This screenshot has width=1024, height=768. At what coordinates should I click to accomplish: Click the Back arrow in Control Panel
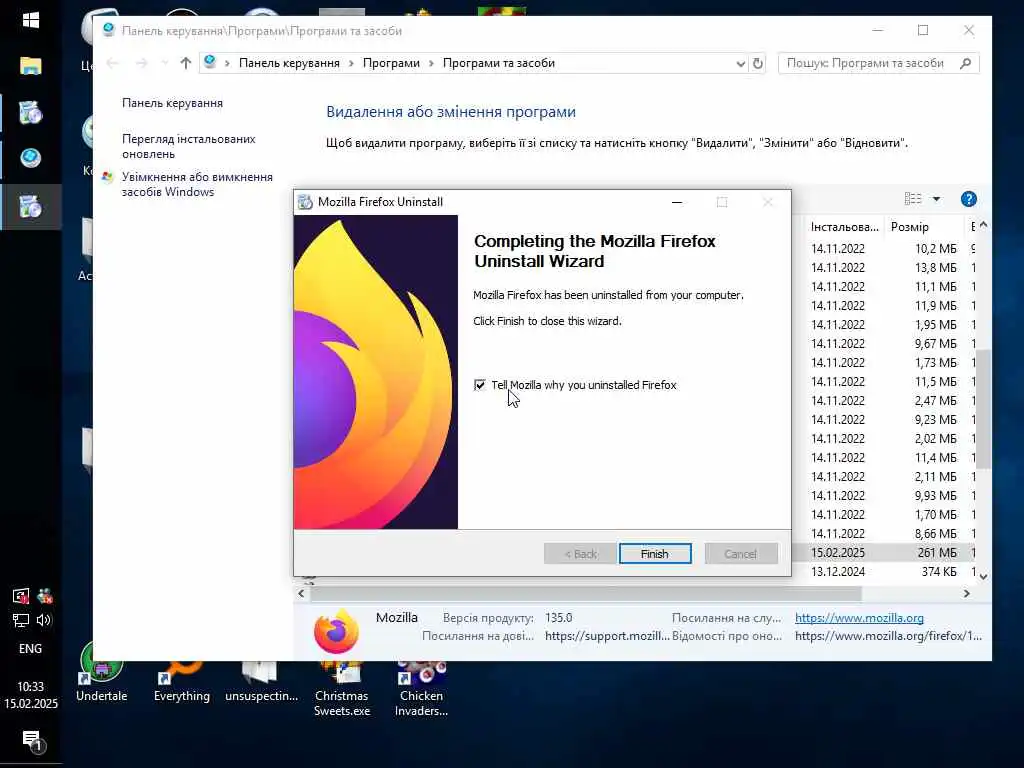pos(112,63)
